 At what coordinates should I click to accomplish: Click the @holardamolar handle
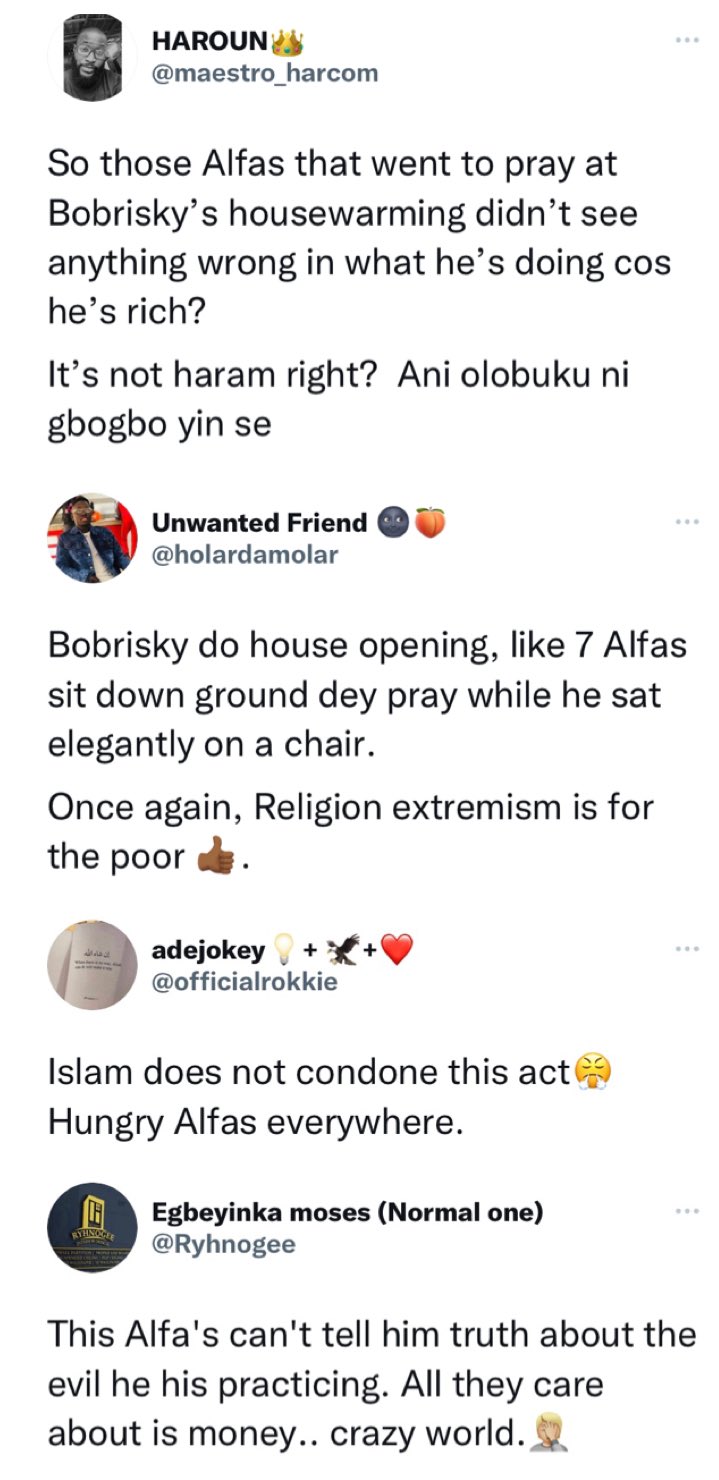245,554
